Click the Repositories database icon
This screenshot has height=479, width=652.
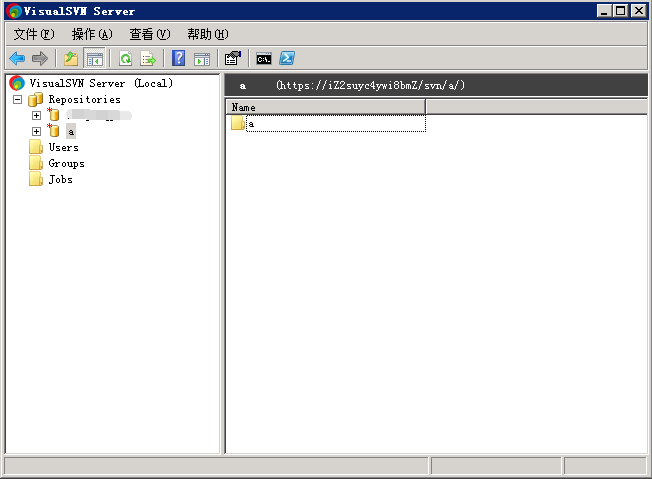[36, 100]
